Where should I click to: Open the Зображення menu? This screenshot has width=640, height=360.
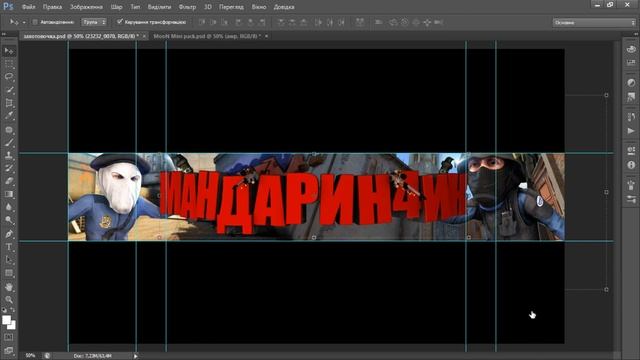point(86,7)
